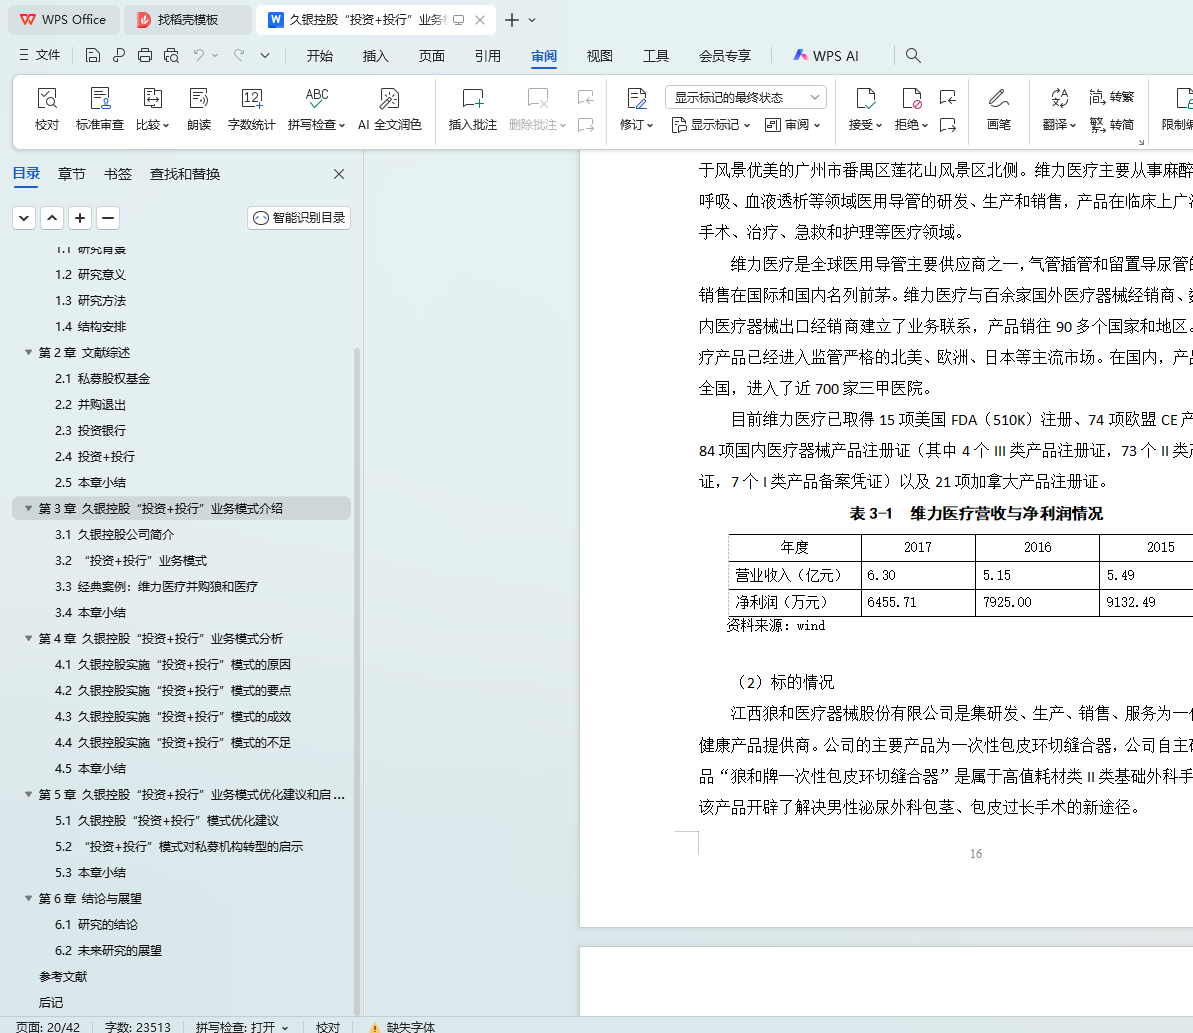Click the navigation pane scrollbar
Screen dimensions: 1193x1033
[x=356, y=681]
